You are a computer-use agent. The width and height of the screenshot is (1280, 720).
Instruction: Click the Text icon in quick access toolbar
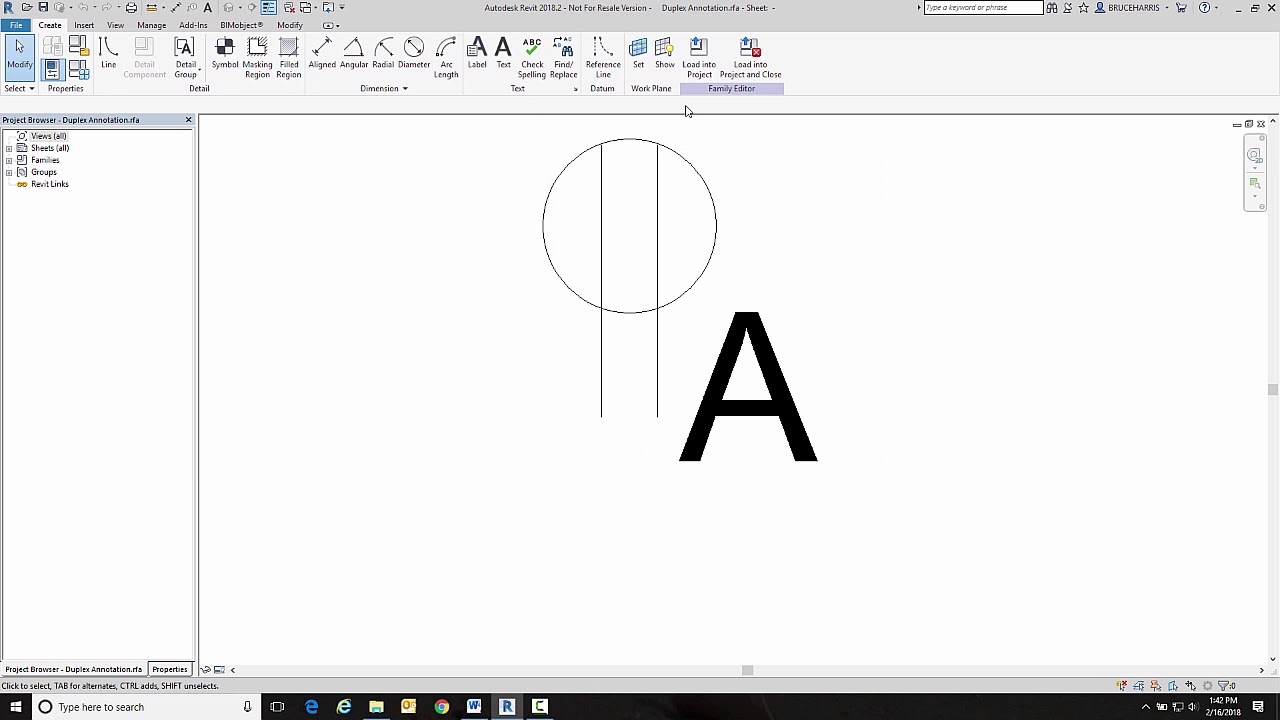coord(208,7)
